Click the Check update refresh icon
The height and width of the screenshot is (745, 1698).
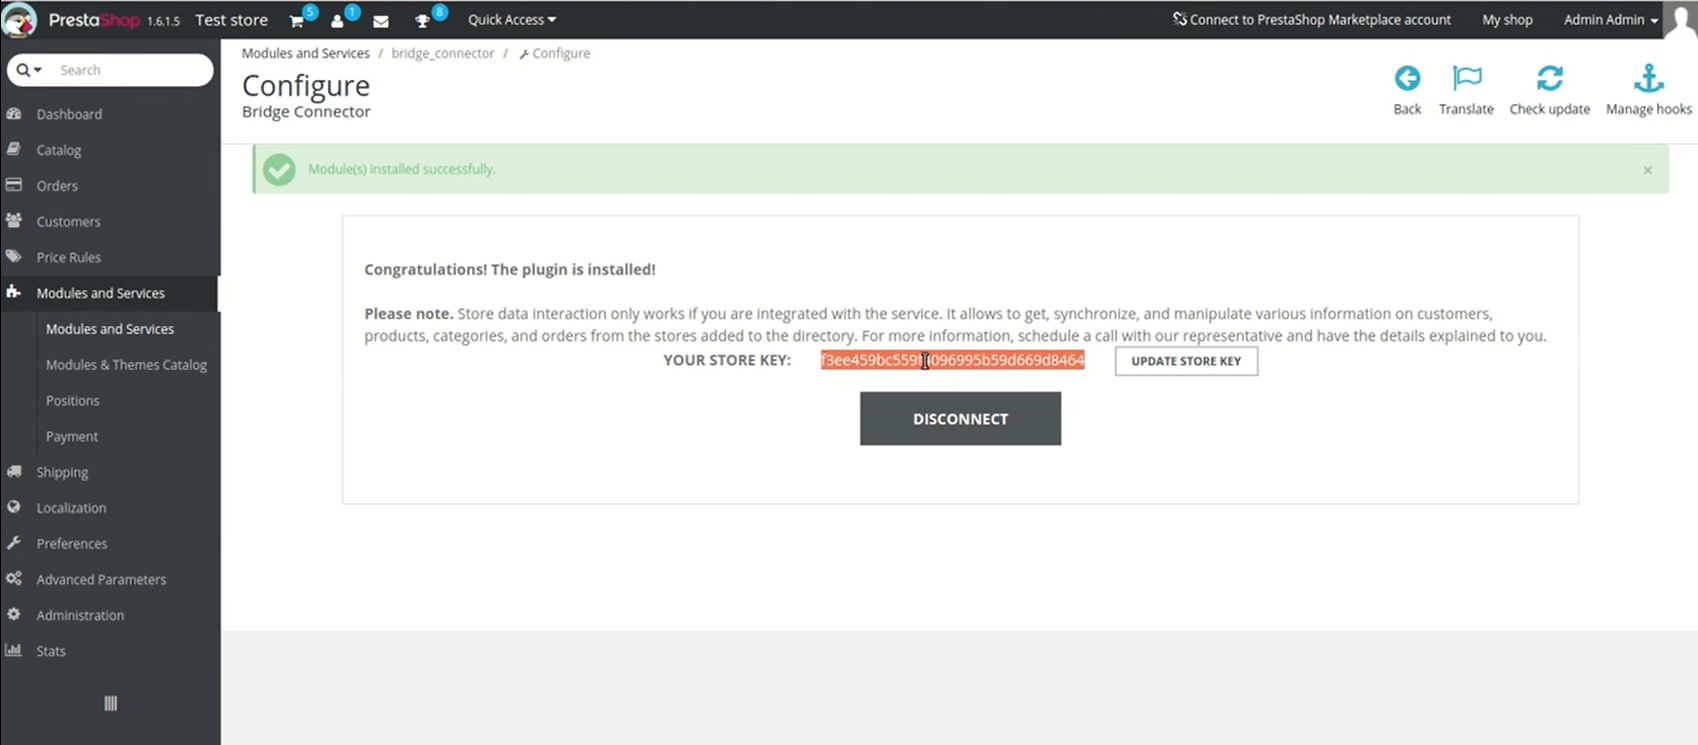[x=1549, y=79]
